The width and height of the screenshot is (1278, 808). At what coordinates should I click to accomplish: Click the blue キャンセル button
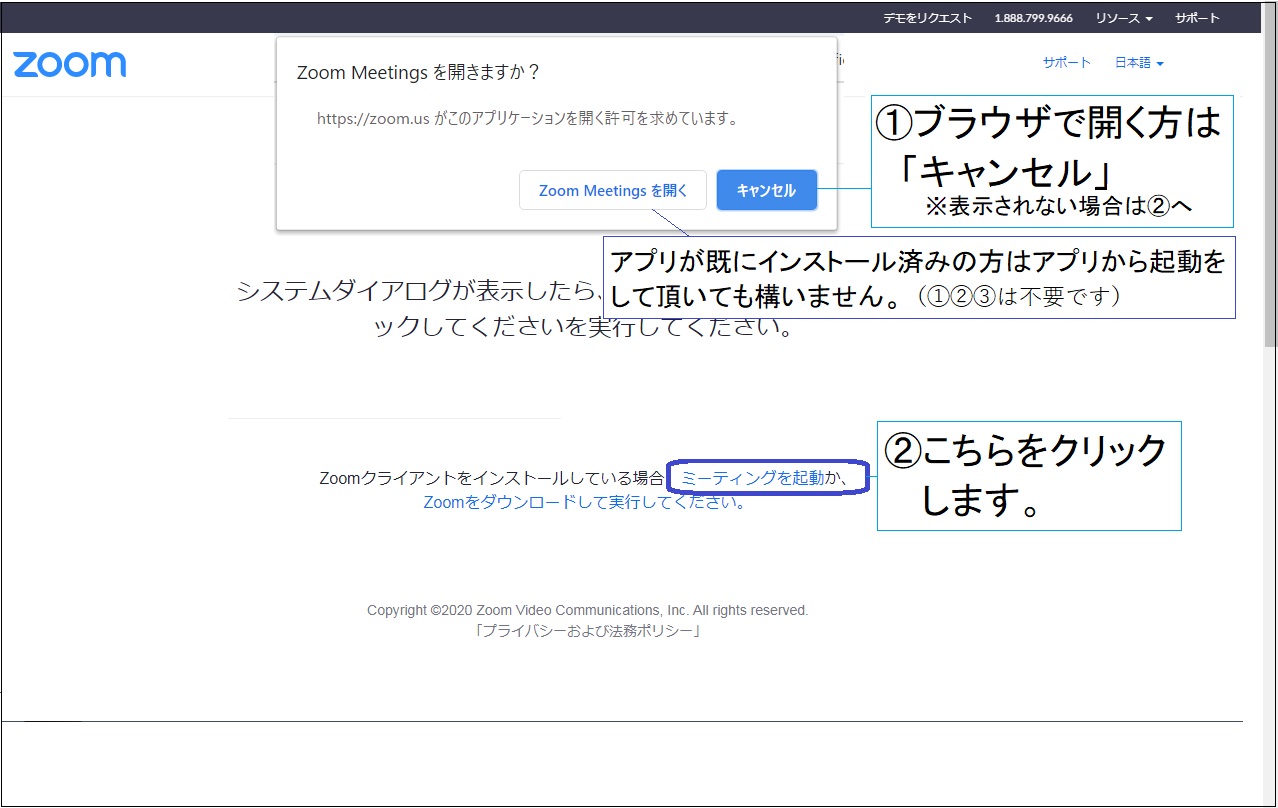pos(766,190)
